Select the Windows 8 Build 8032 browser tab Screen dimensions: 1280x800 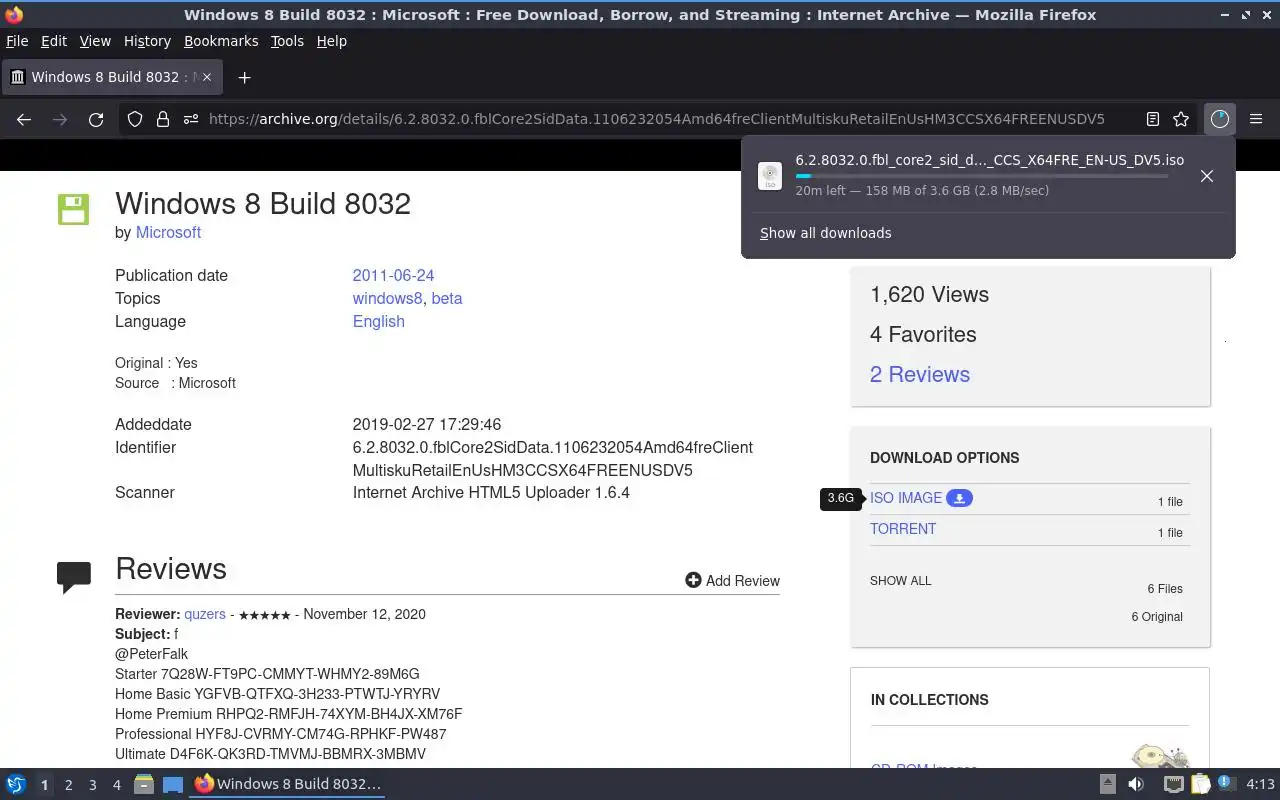112,77
